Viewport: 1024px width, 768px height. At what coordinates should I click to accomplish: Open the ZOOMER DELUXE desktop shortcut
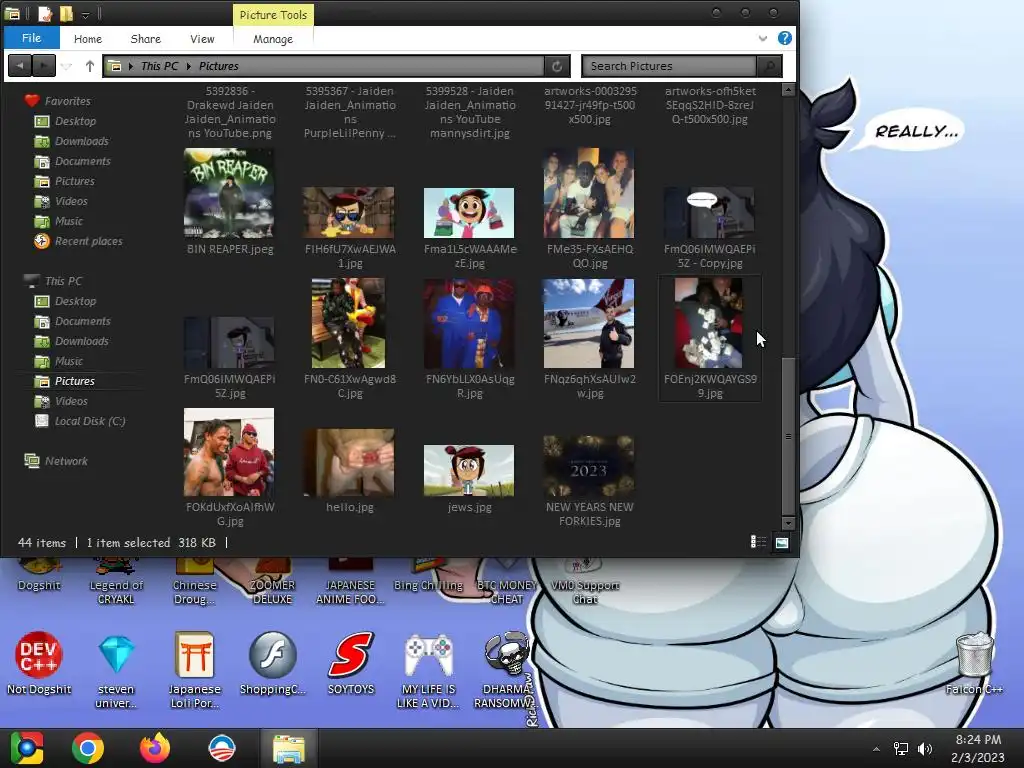(x=272, y=583)
